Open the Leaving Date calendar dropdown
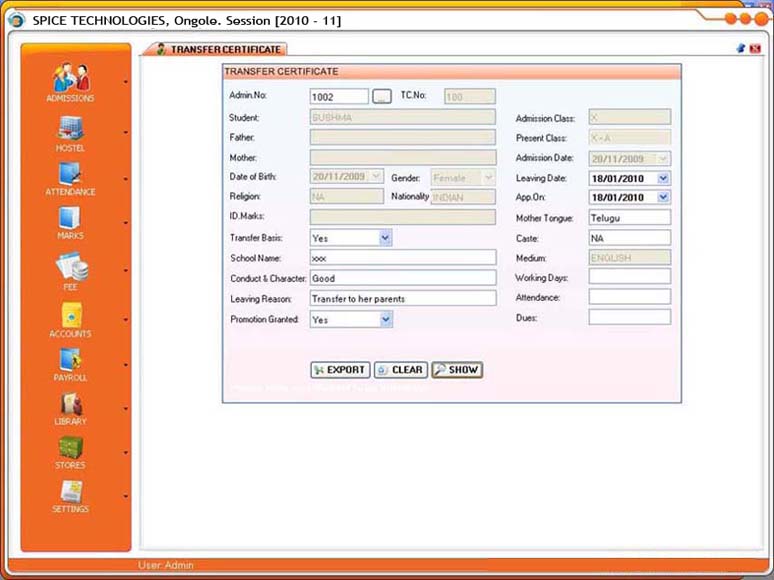774x580 pixels. [663, 178]
